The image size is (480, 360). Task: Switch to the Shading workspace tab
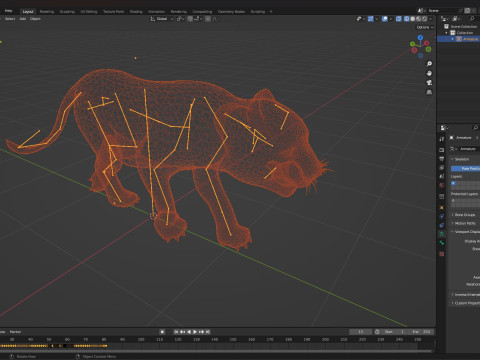coord(136,12)
